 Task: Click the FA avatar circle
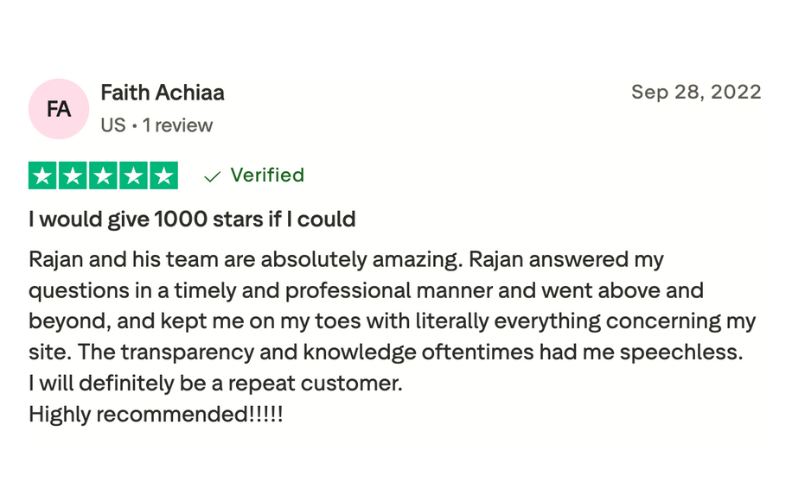59,109
